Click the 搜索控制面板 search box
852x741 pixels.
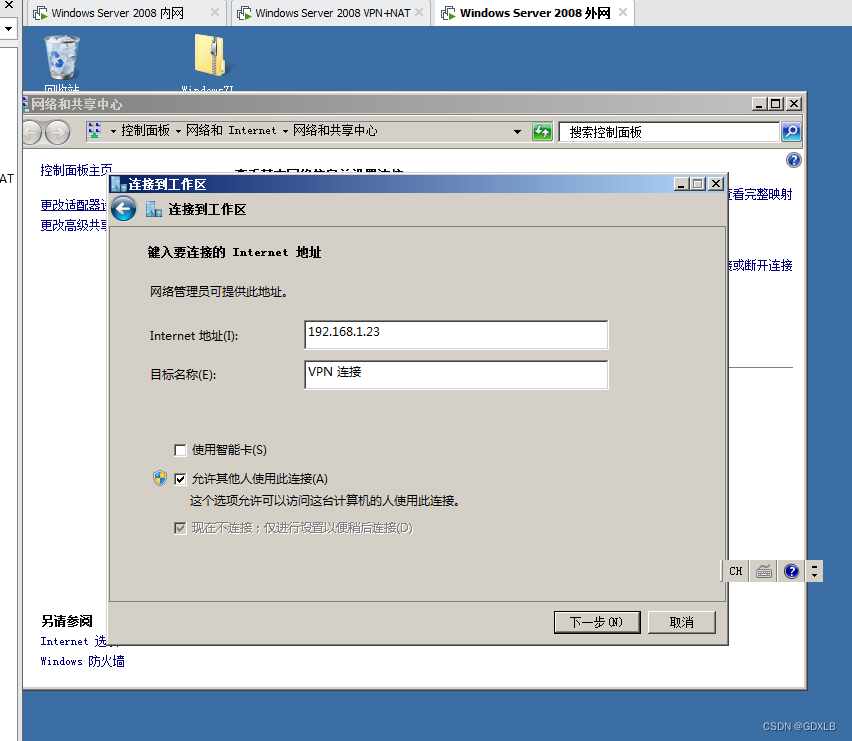669,132
